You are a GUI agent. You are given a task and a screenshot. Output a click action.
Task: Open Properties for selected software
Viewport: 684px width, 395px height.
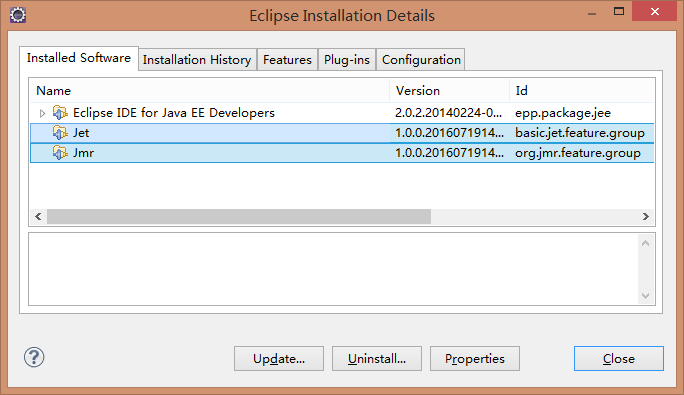coord(475,358)
